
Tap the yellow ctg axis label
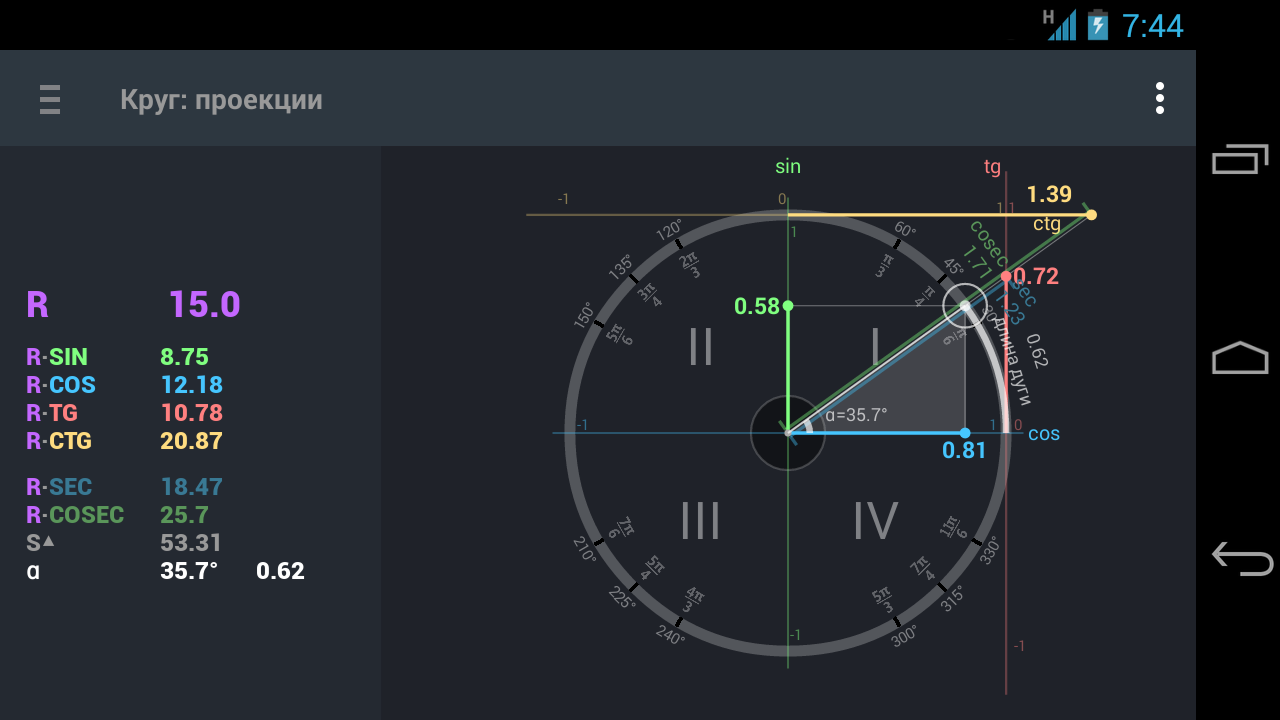[x=1047, y=224]
